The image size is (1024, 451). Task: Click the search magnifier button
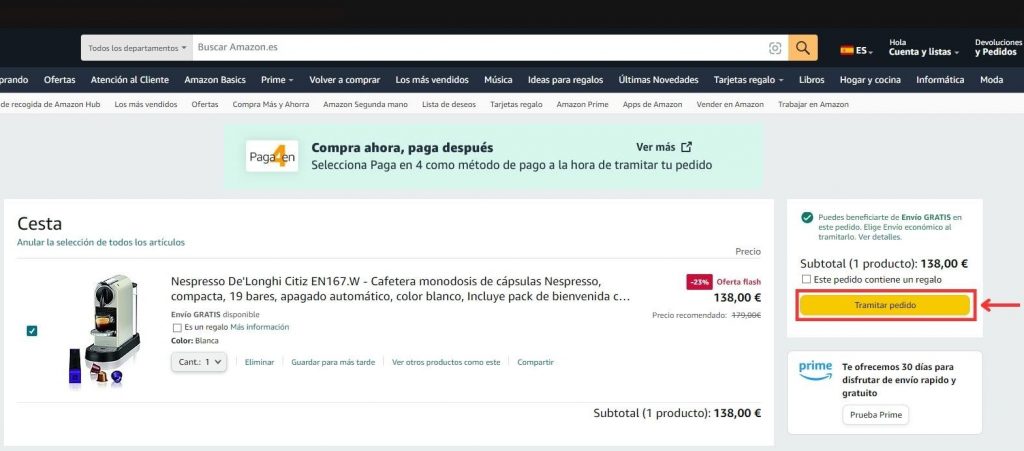pos(803,48)
